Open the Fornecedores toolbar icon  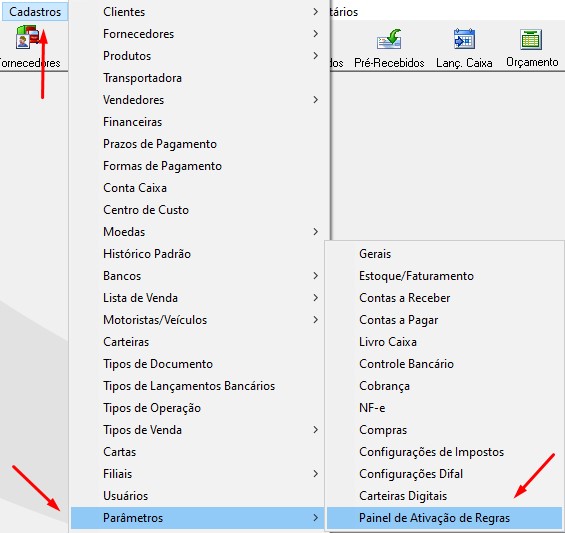click(x=27, y=37)
